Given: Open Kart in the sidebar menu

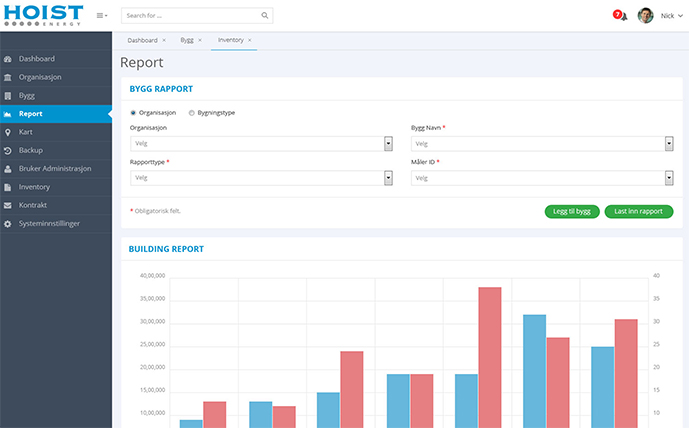Looking at the screenshot, I should pos(56,132).
